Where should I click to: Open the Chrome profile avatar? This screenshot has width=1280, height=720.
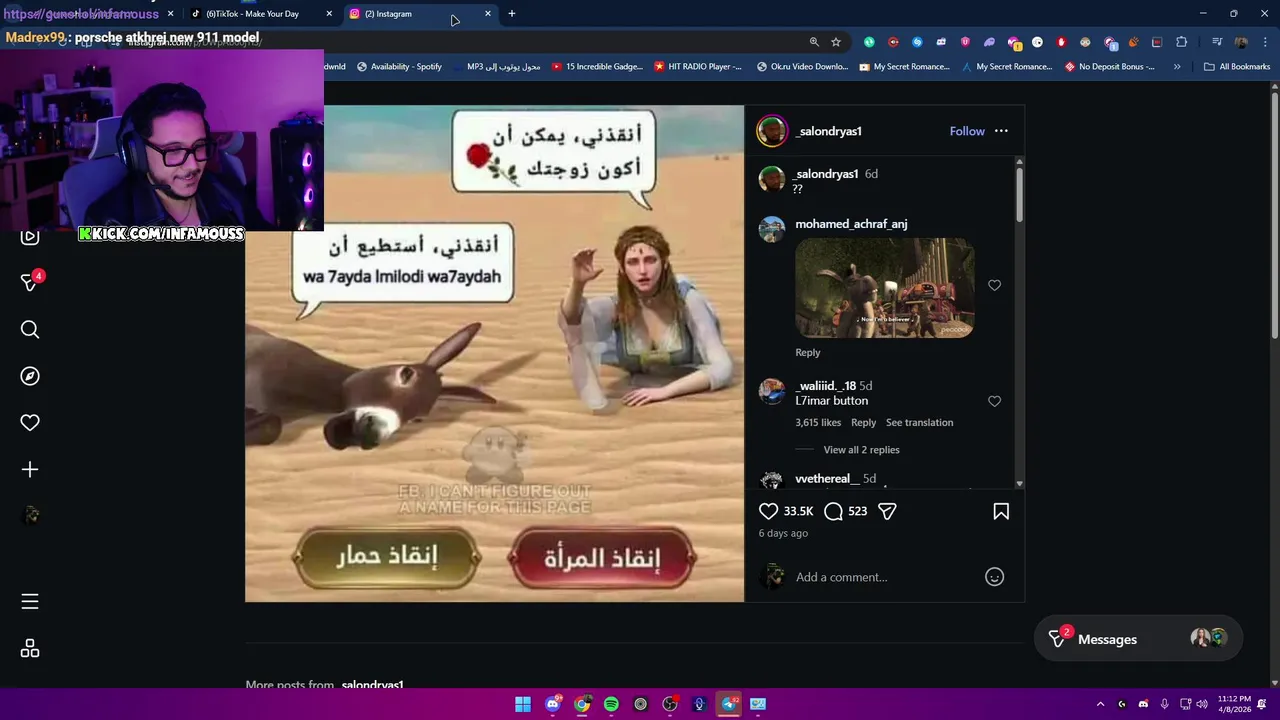coord(1241,42)
